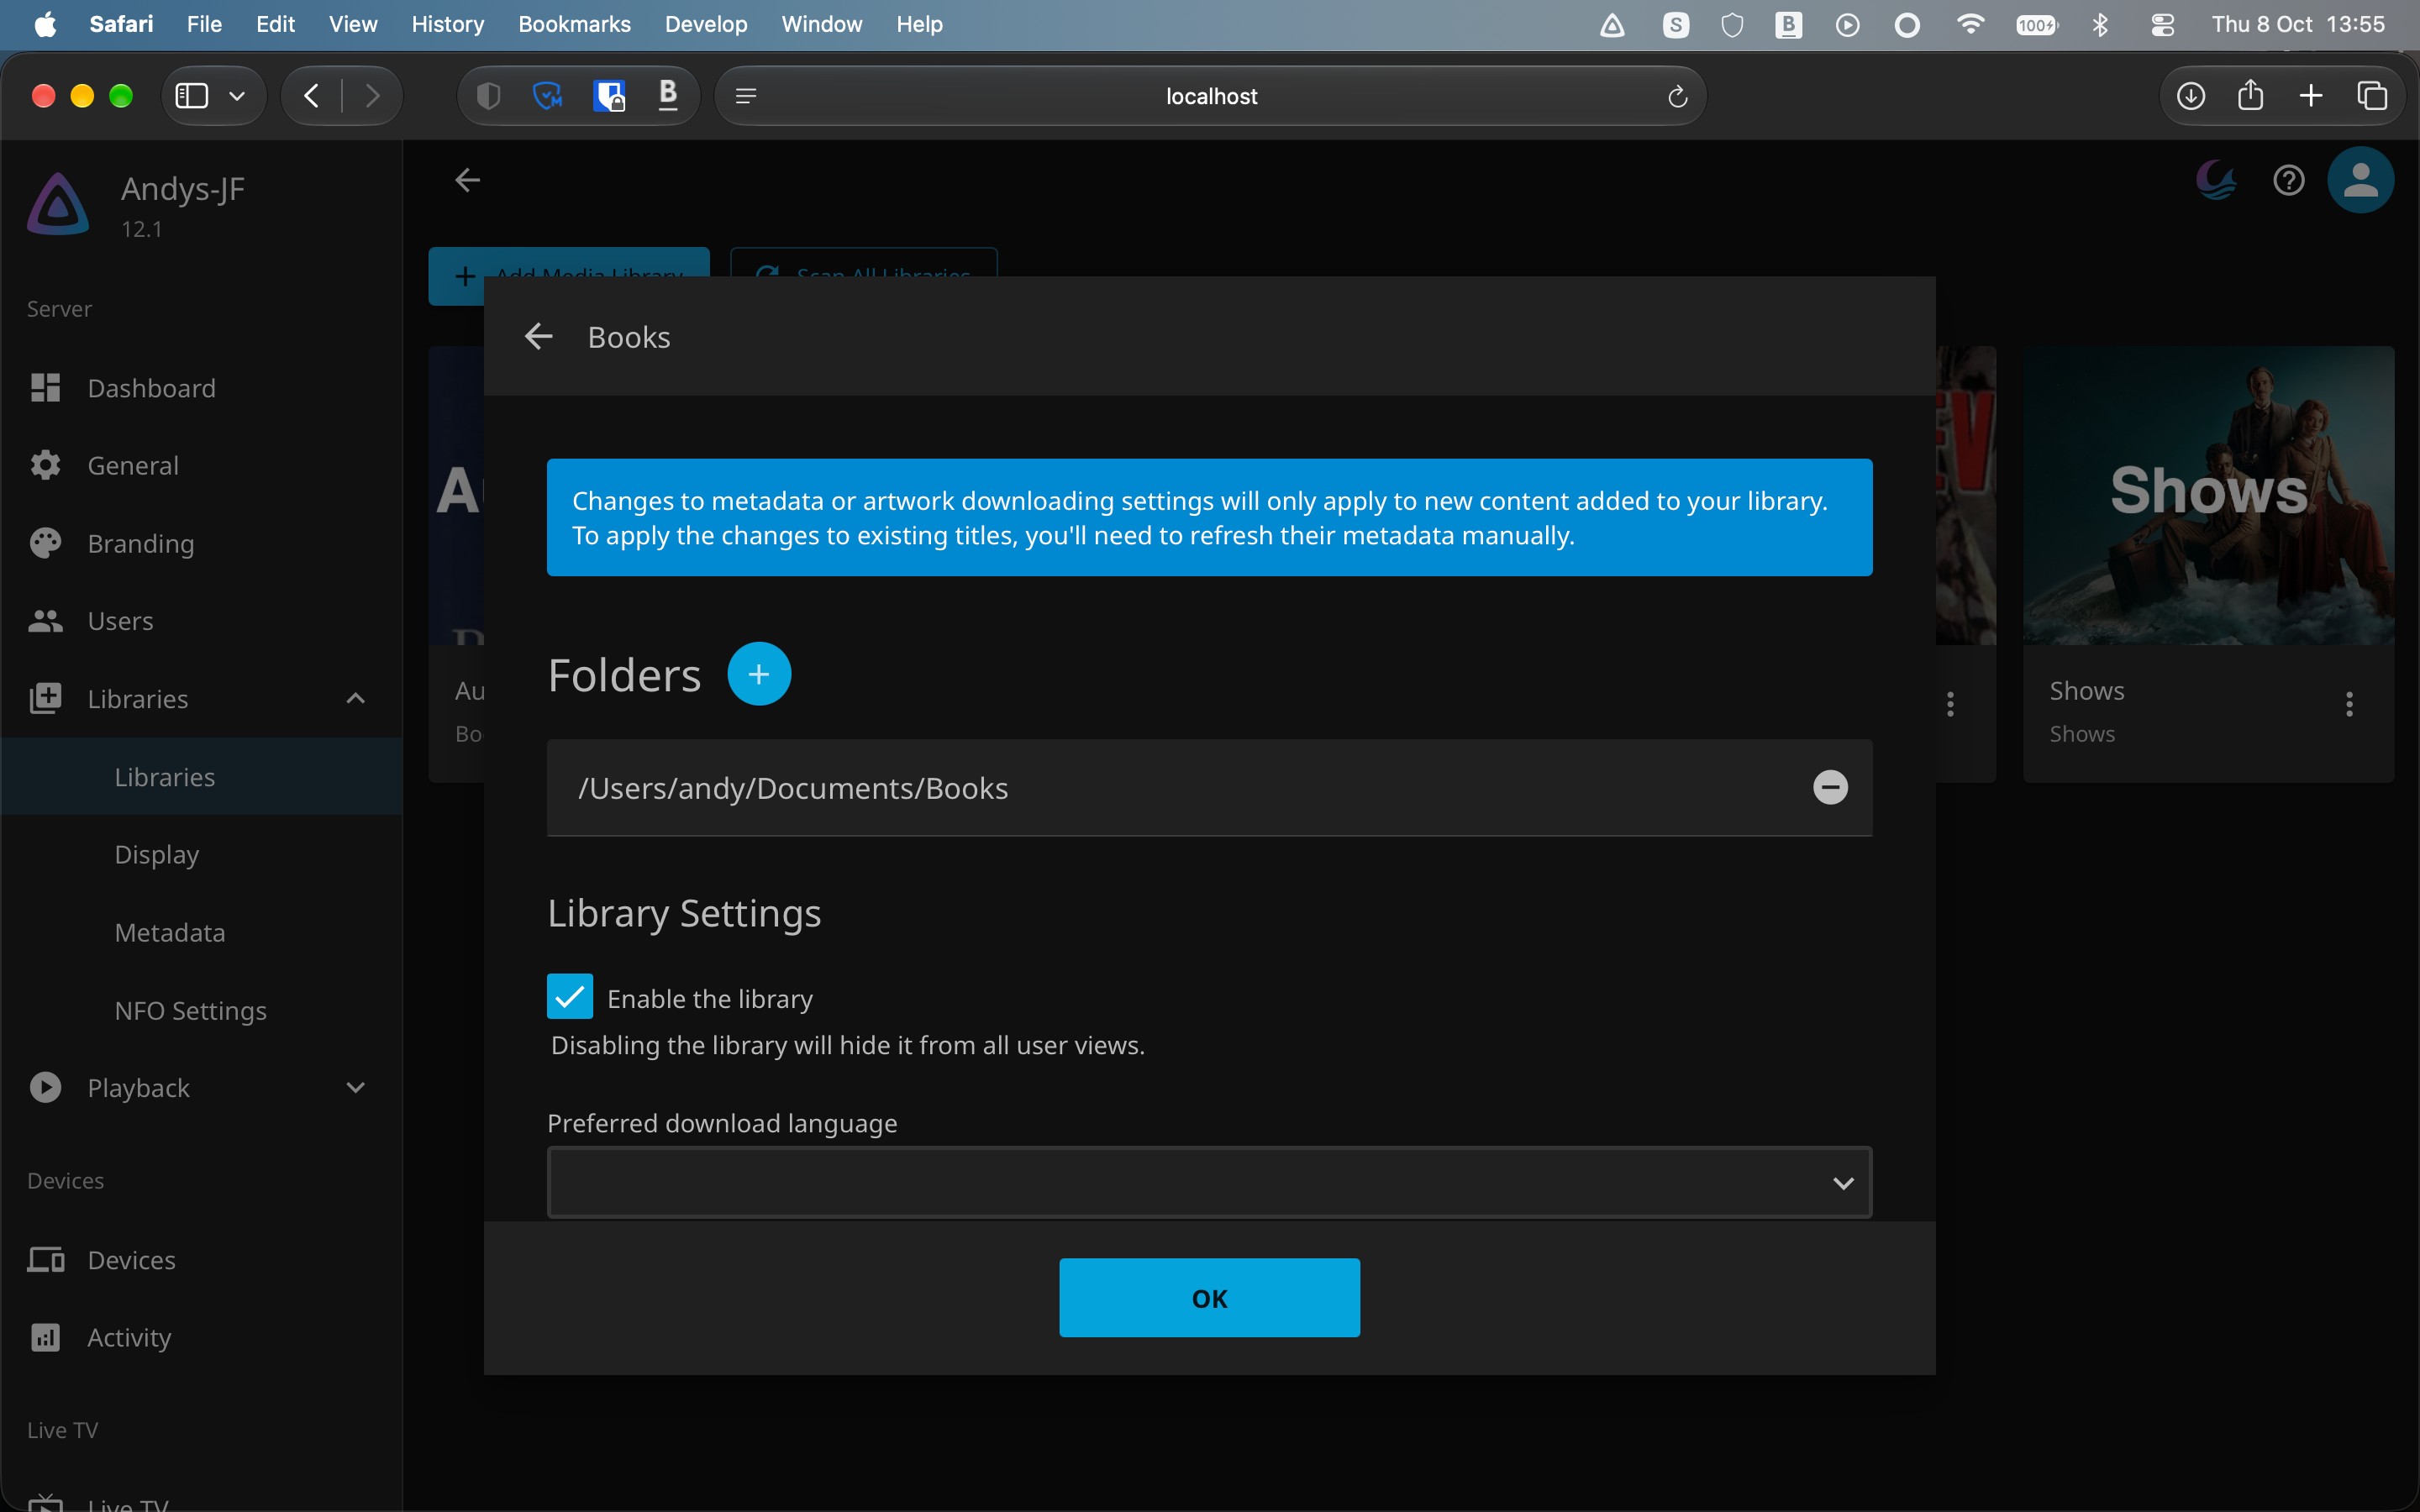
Task: Click the menu bar date and time
Action: click(2298, 25)
